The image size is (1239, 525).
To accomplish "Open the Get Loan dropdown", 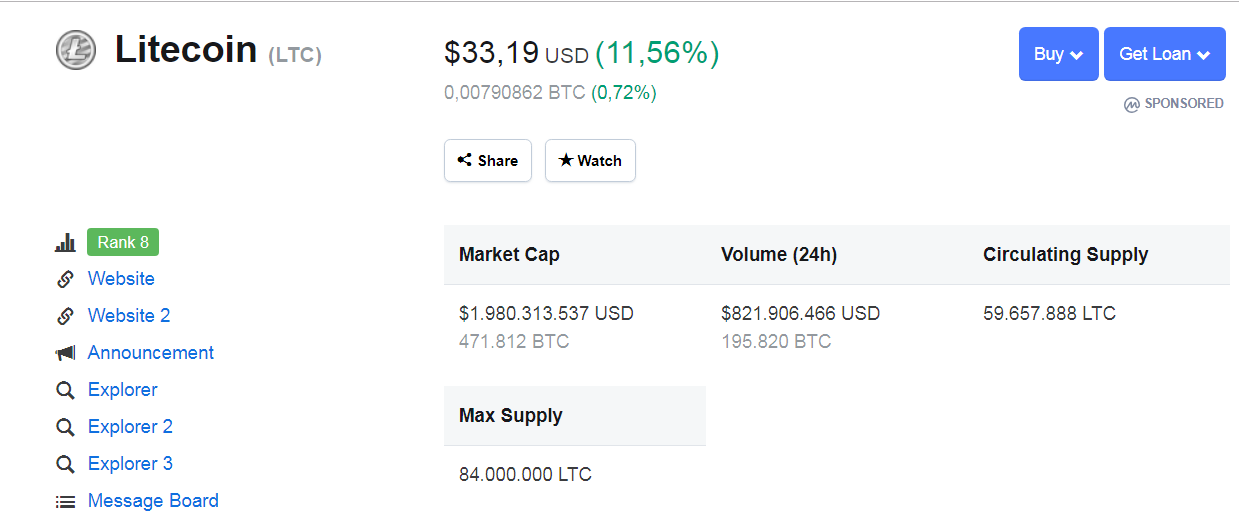I will coord(1164,54).
